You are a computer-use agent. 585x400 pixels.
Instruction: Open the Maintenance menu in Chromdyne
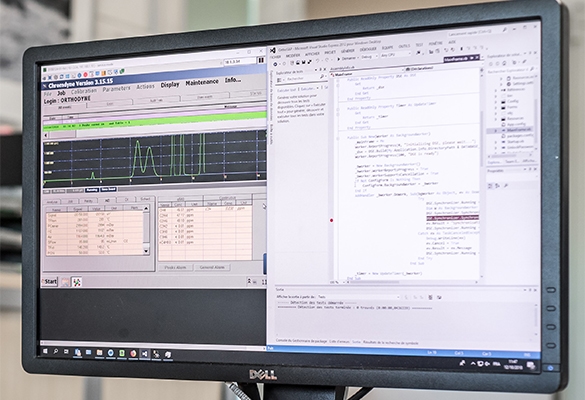pyautogui.click(x=202, y=82)
